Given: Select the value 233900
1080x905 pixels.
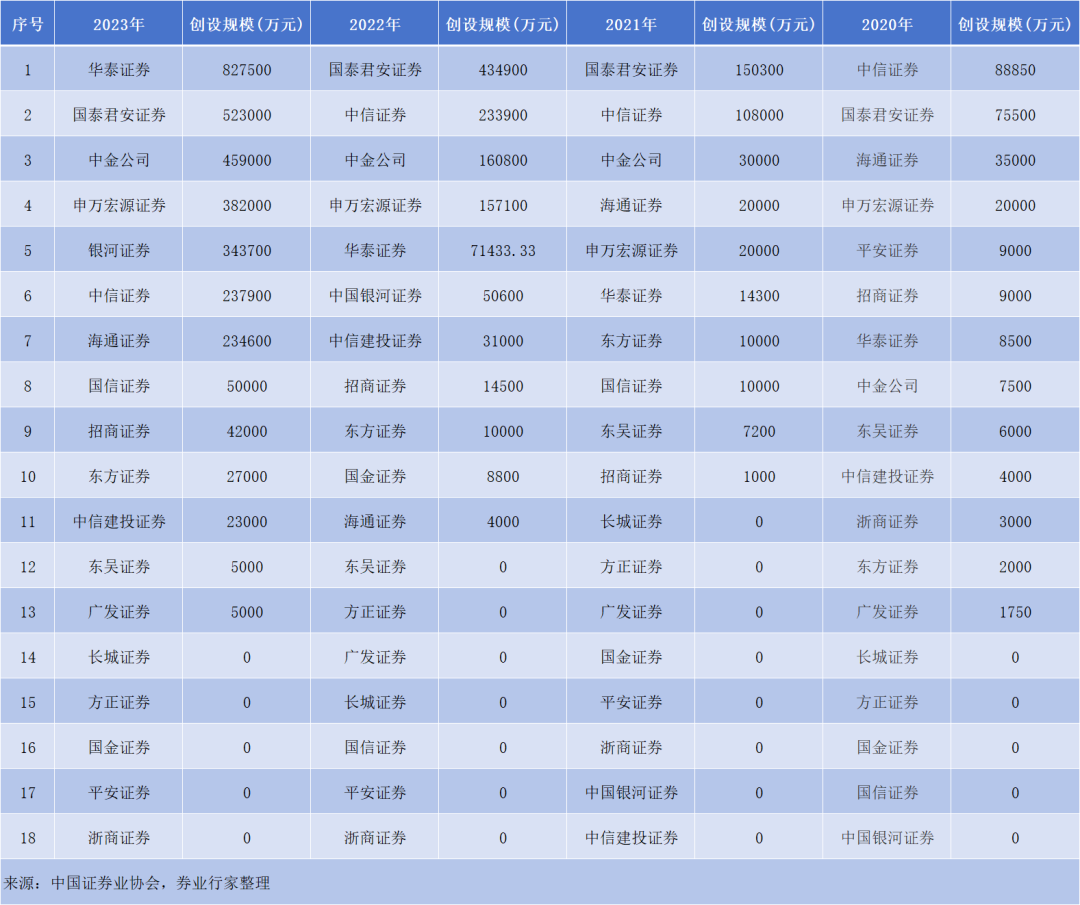Looking at the screenshot, I should (x=503, y=115).
